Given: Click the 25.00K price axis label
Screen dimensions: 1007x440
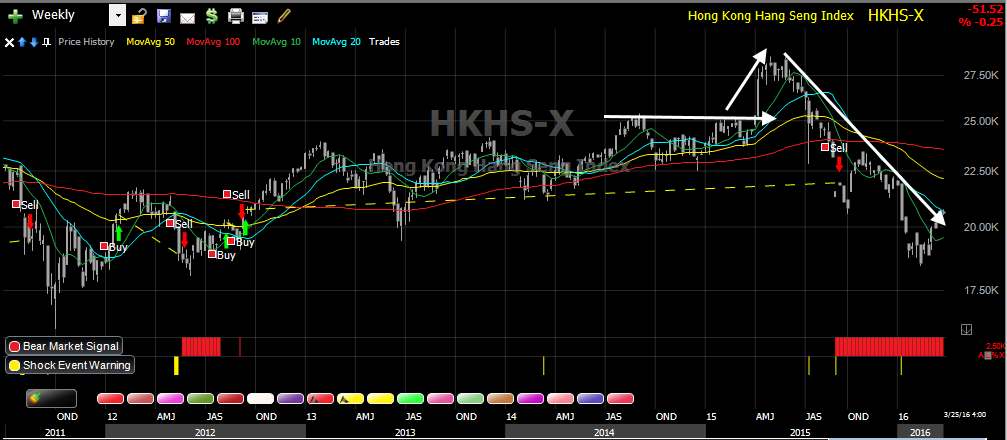Looking at the screenshot, I should (979, 121).
